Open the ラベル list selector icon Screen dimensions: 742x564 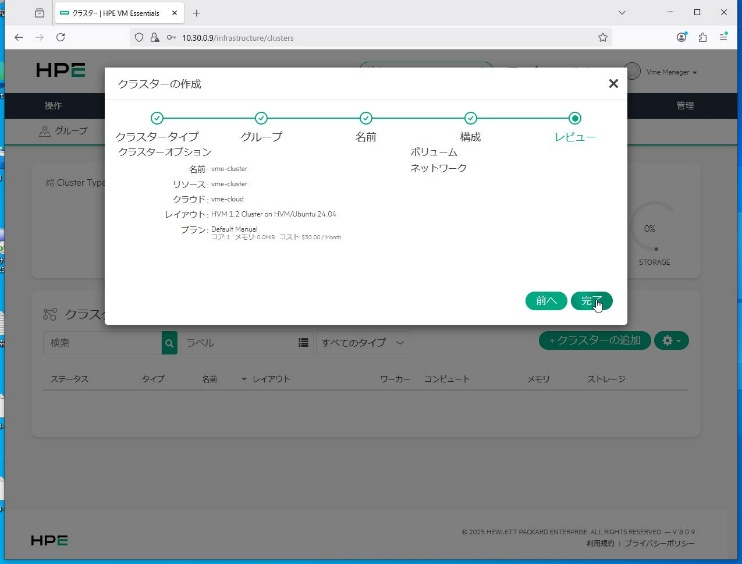[303, 343]
